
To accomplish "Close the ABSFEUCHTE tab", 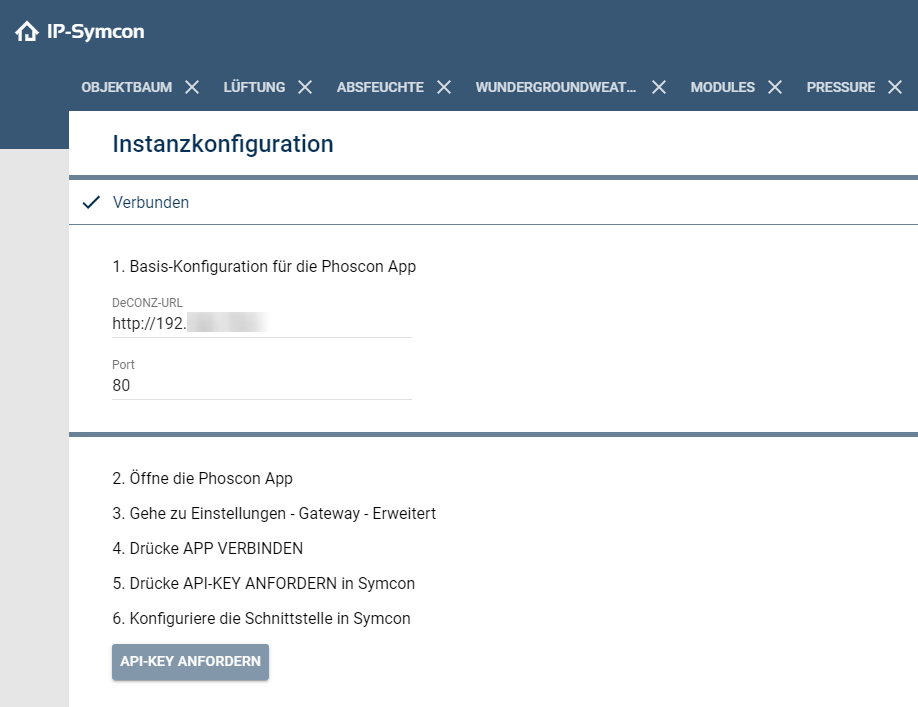I will pyautogui.click(x=443, y=87).
